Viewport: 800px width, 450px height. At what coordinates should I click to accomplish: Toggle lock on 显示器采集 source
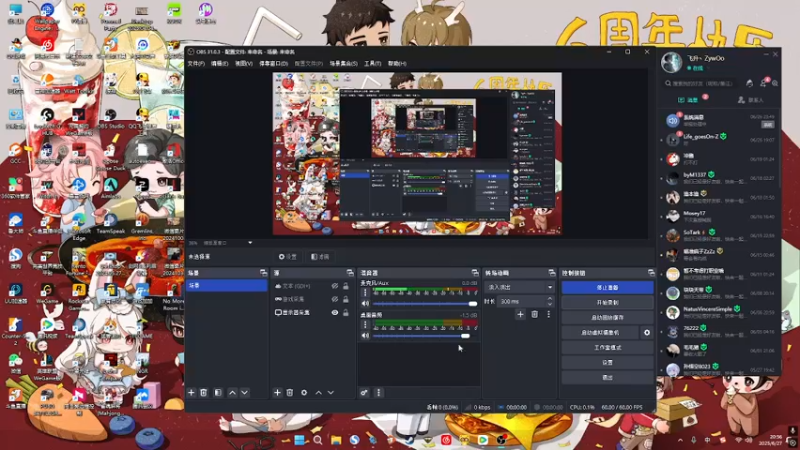pos(346,312)
